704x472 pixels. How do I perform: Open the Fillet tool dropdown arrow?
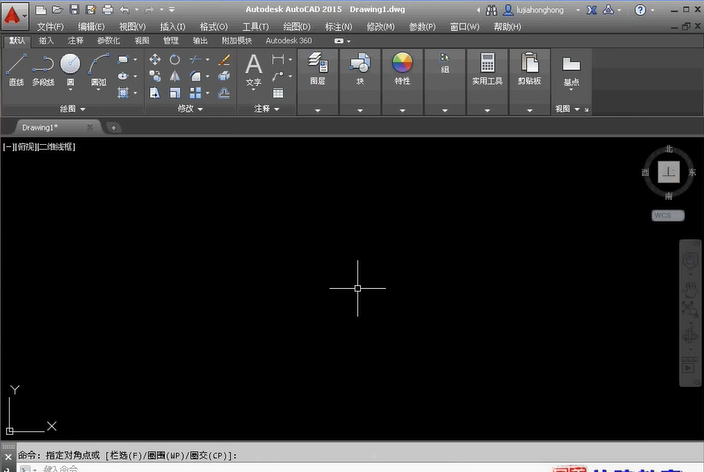(x=207, y=76)
